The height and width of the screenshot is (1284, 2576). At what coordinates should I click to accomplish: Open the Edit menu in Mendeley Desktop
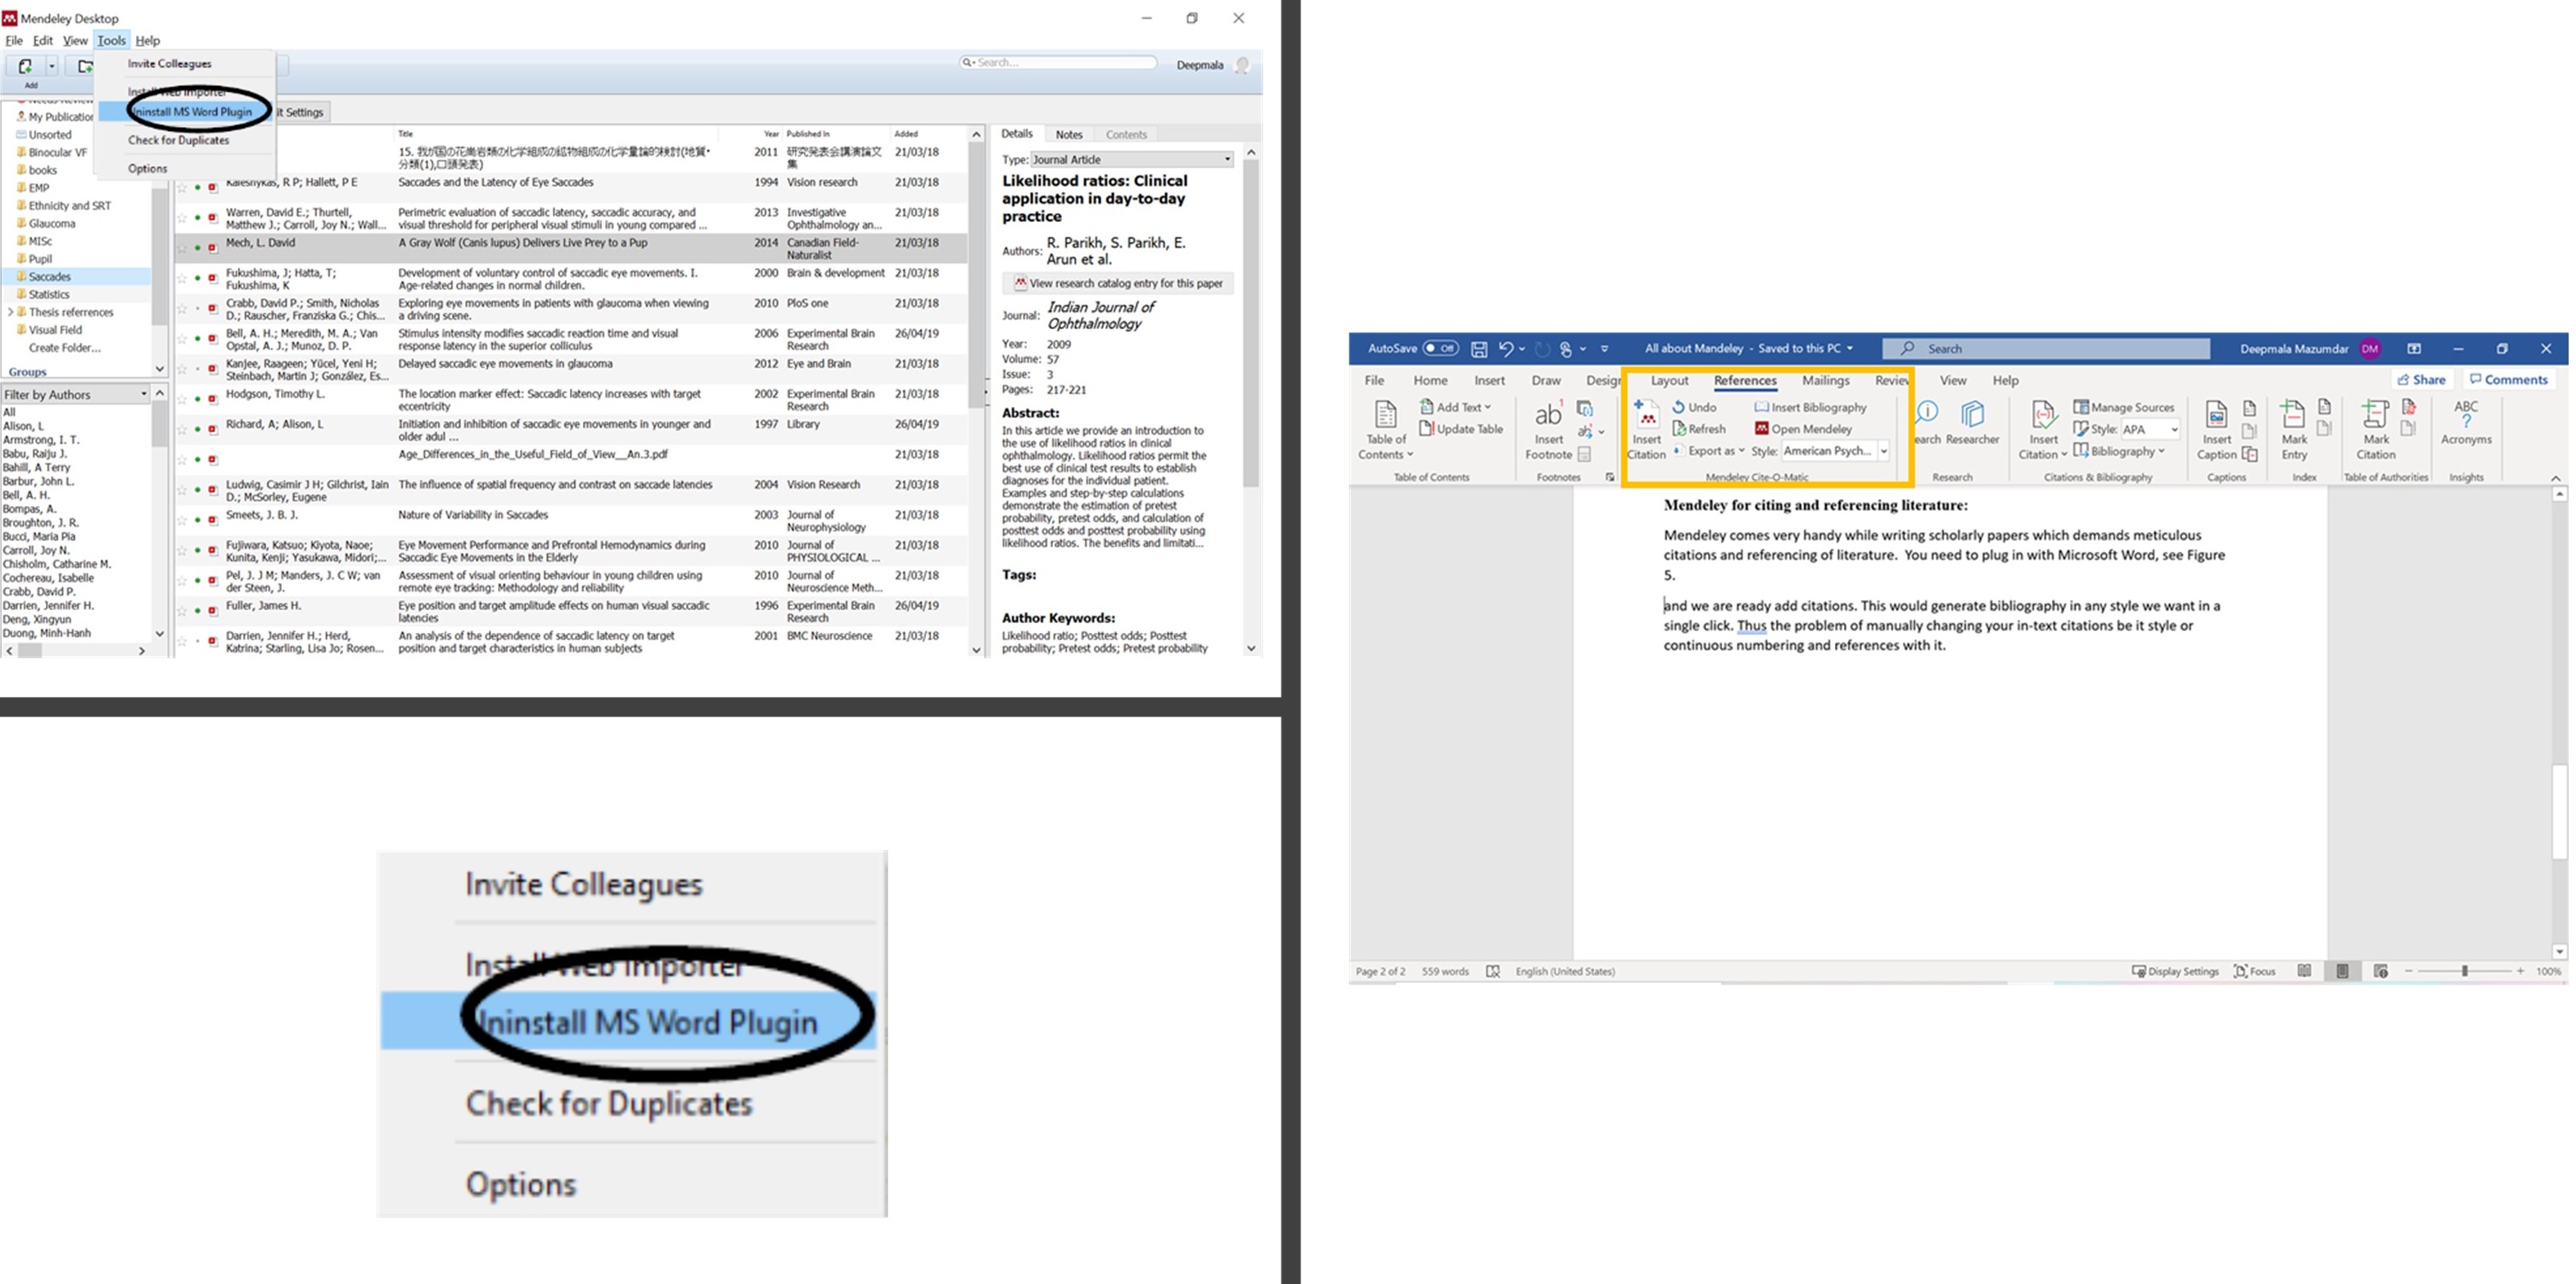43,40
